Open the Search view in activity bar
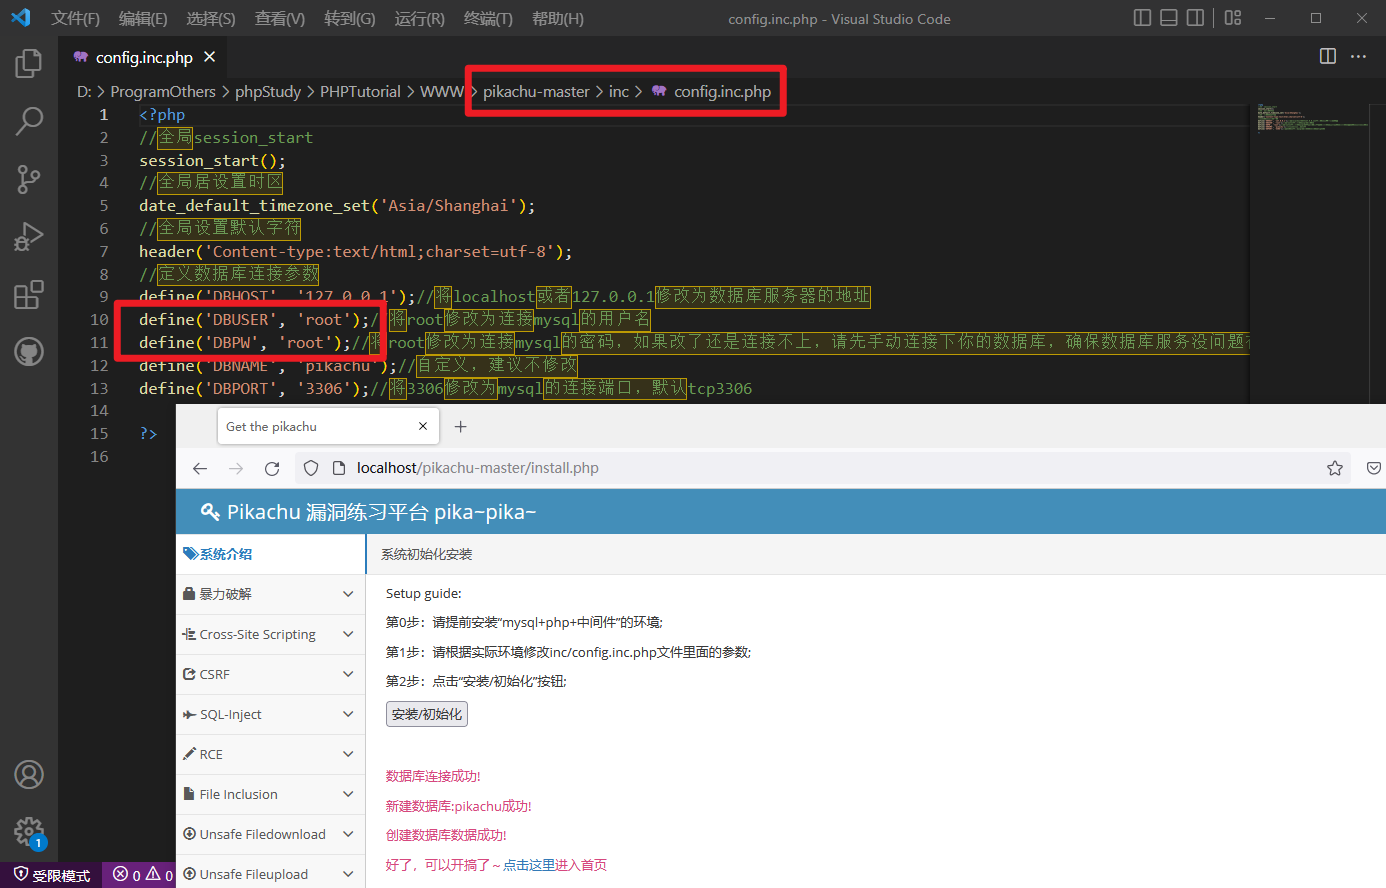Image resolution: width=1386 pixels, height=888 pixels. click(x=28, y=122)
